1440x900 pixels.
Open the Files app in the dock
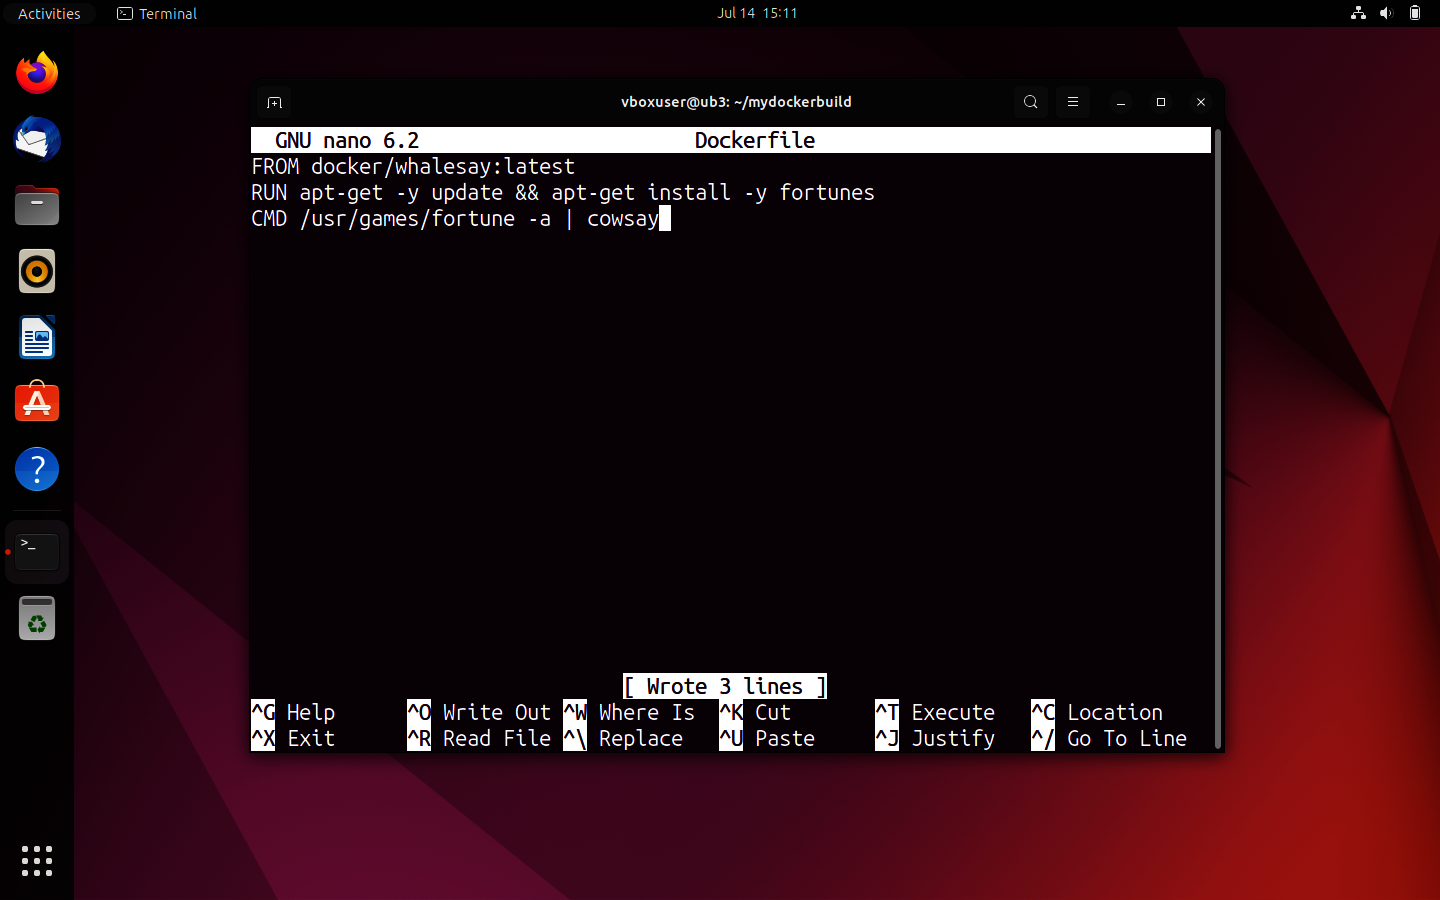click(x=36, y=205)
